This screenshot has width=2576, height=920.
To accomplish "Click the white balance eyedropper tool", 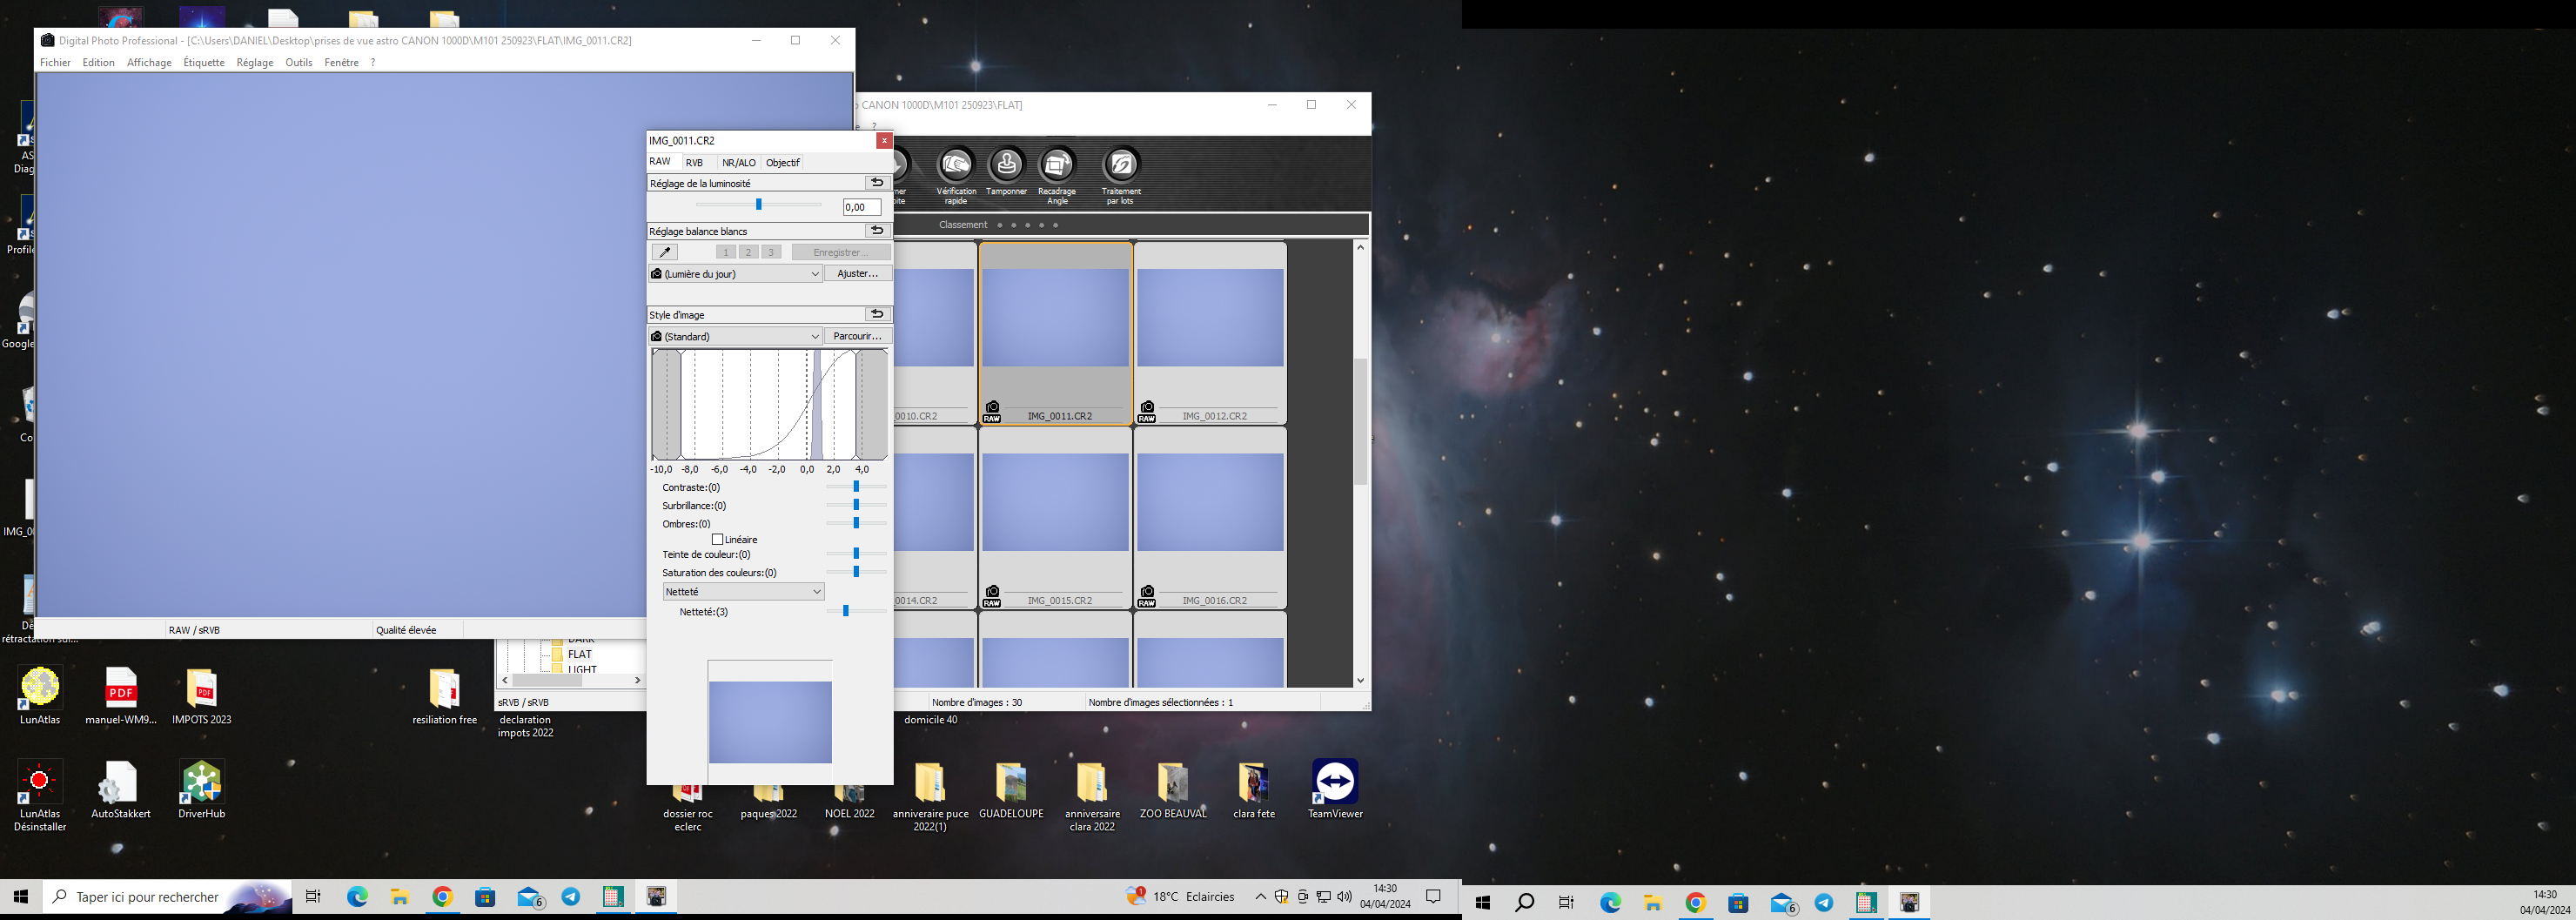I will point(664,252).
